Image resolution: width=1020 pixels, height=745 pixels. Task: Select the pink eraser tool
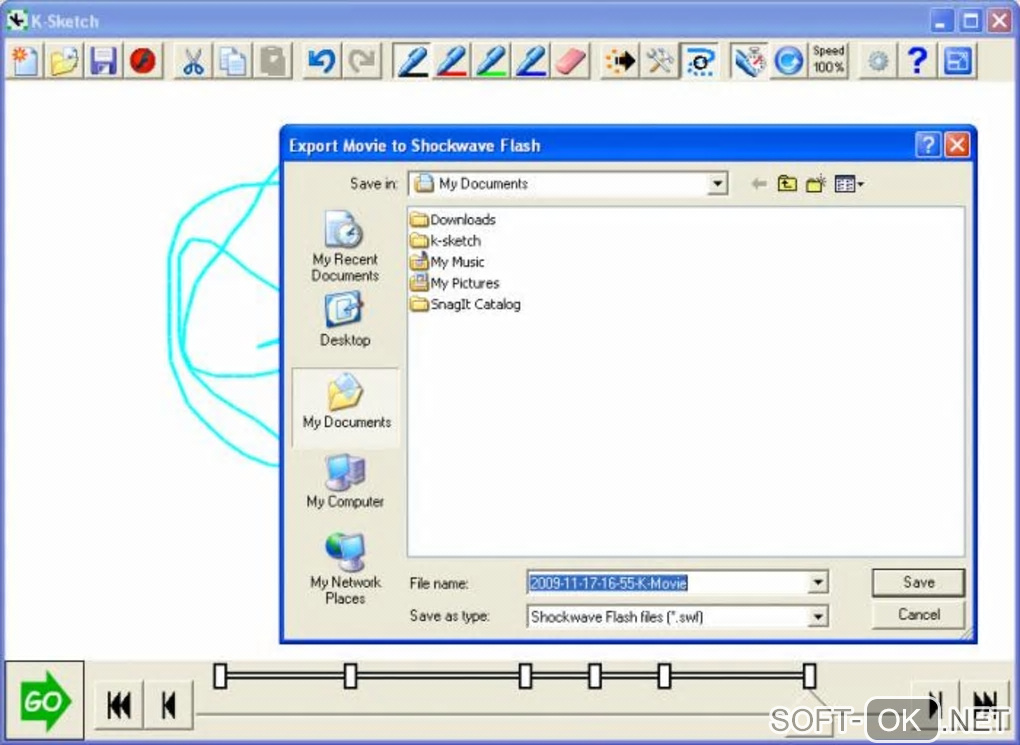pyautogui.click(x=570, y=62)
